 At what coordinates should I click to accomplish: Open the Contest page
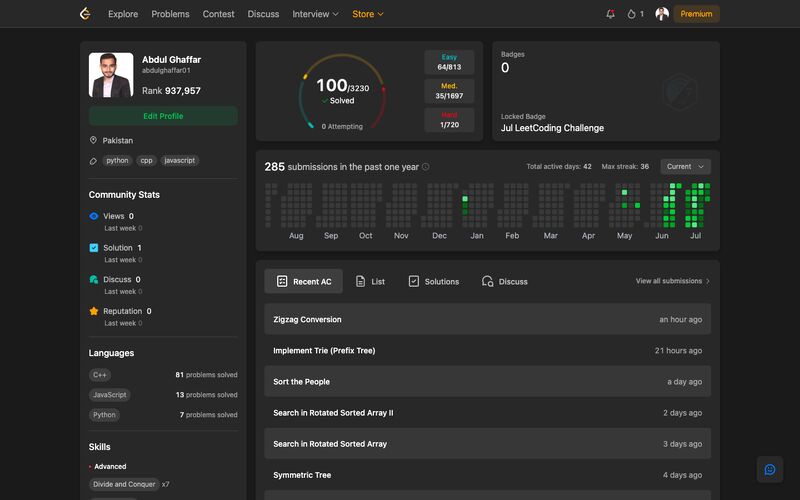tap(218, 14)
